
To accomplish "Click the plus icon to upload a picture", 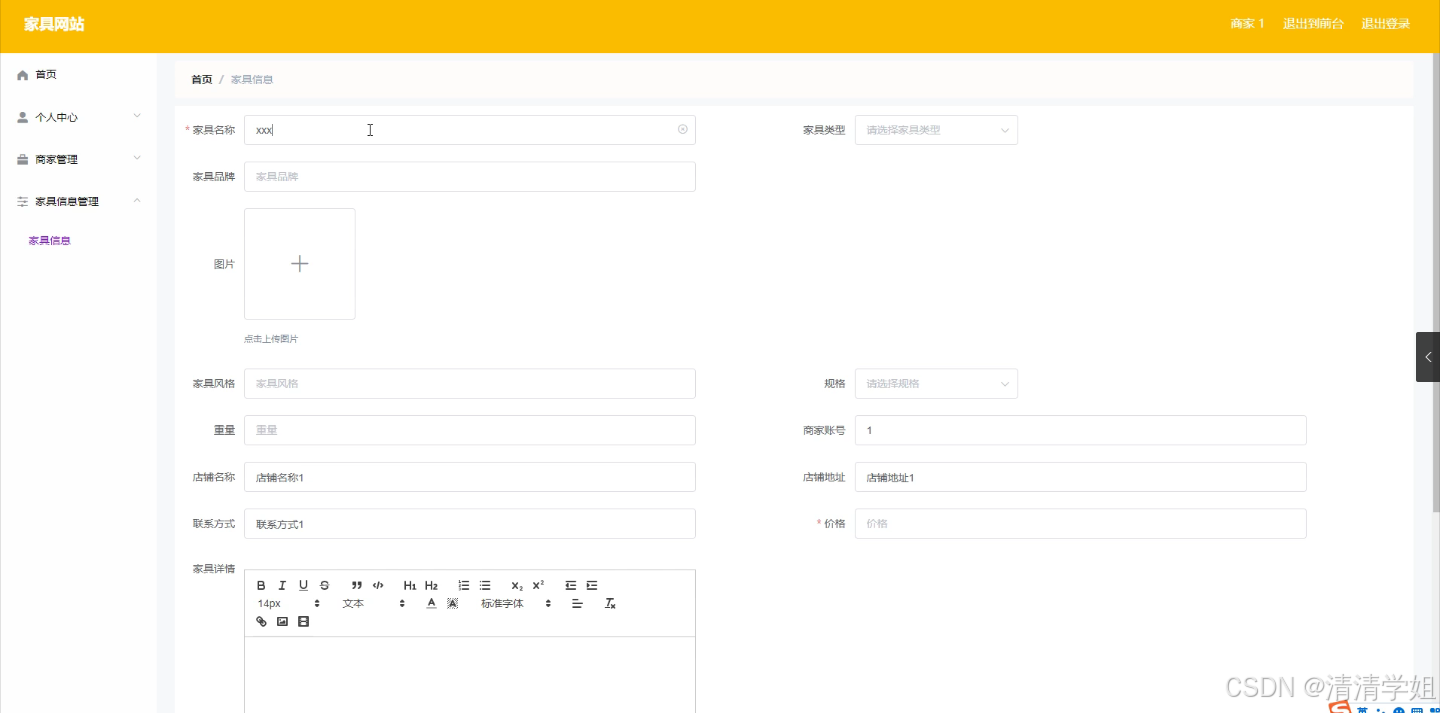I will click(300, 263).
